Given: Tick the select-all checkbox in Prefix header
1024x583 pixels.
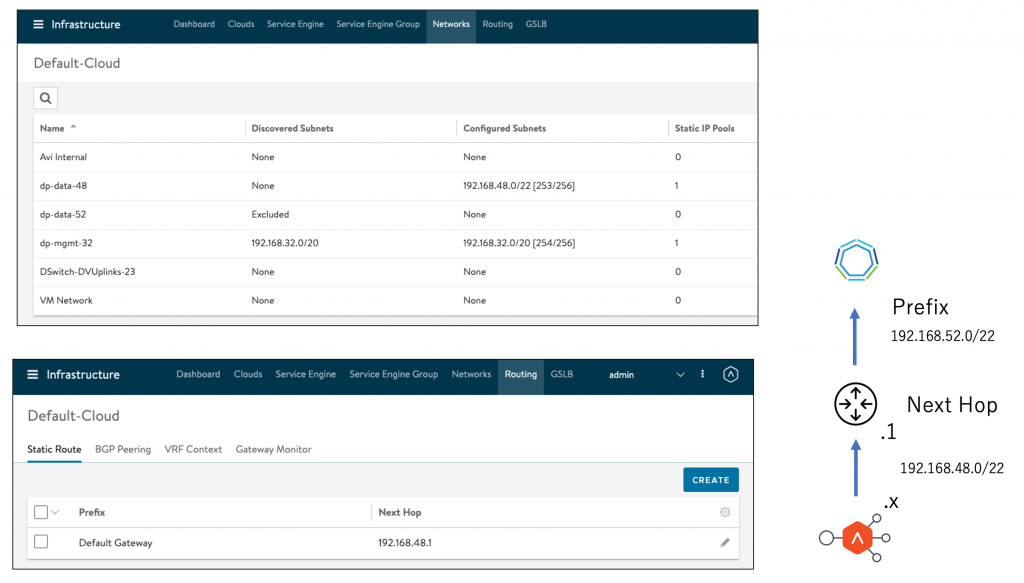Looking at the screenshot, I should (40, 512).
